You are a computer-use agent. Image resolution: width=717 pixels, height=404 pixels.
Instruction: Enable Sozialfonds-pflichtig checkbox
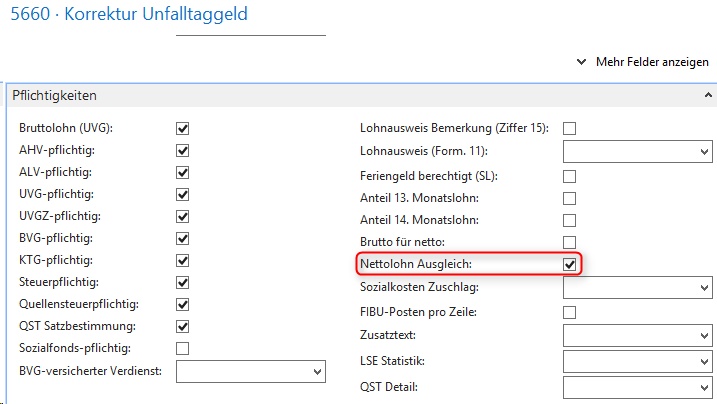point(183,348)
